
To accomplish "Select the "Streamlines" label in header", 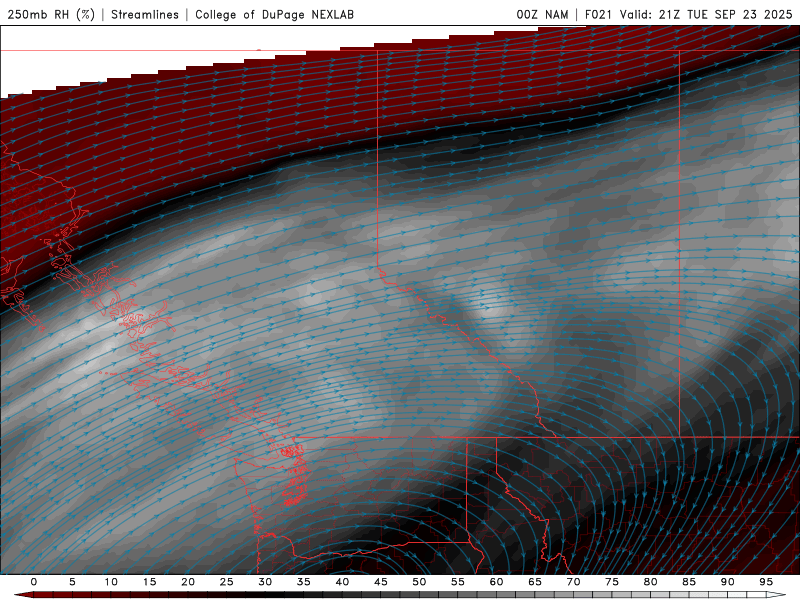I will click(145, 14).
